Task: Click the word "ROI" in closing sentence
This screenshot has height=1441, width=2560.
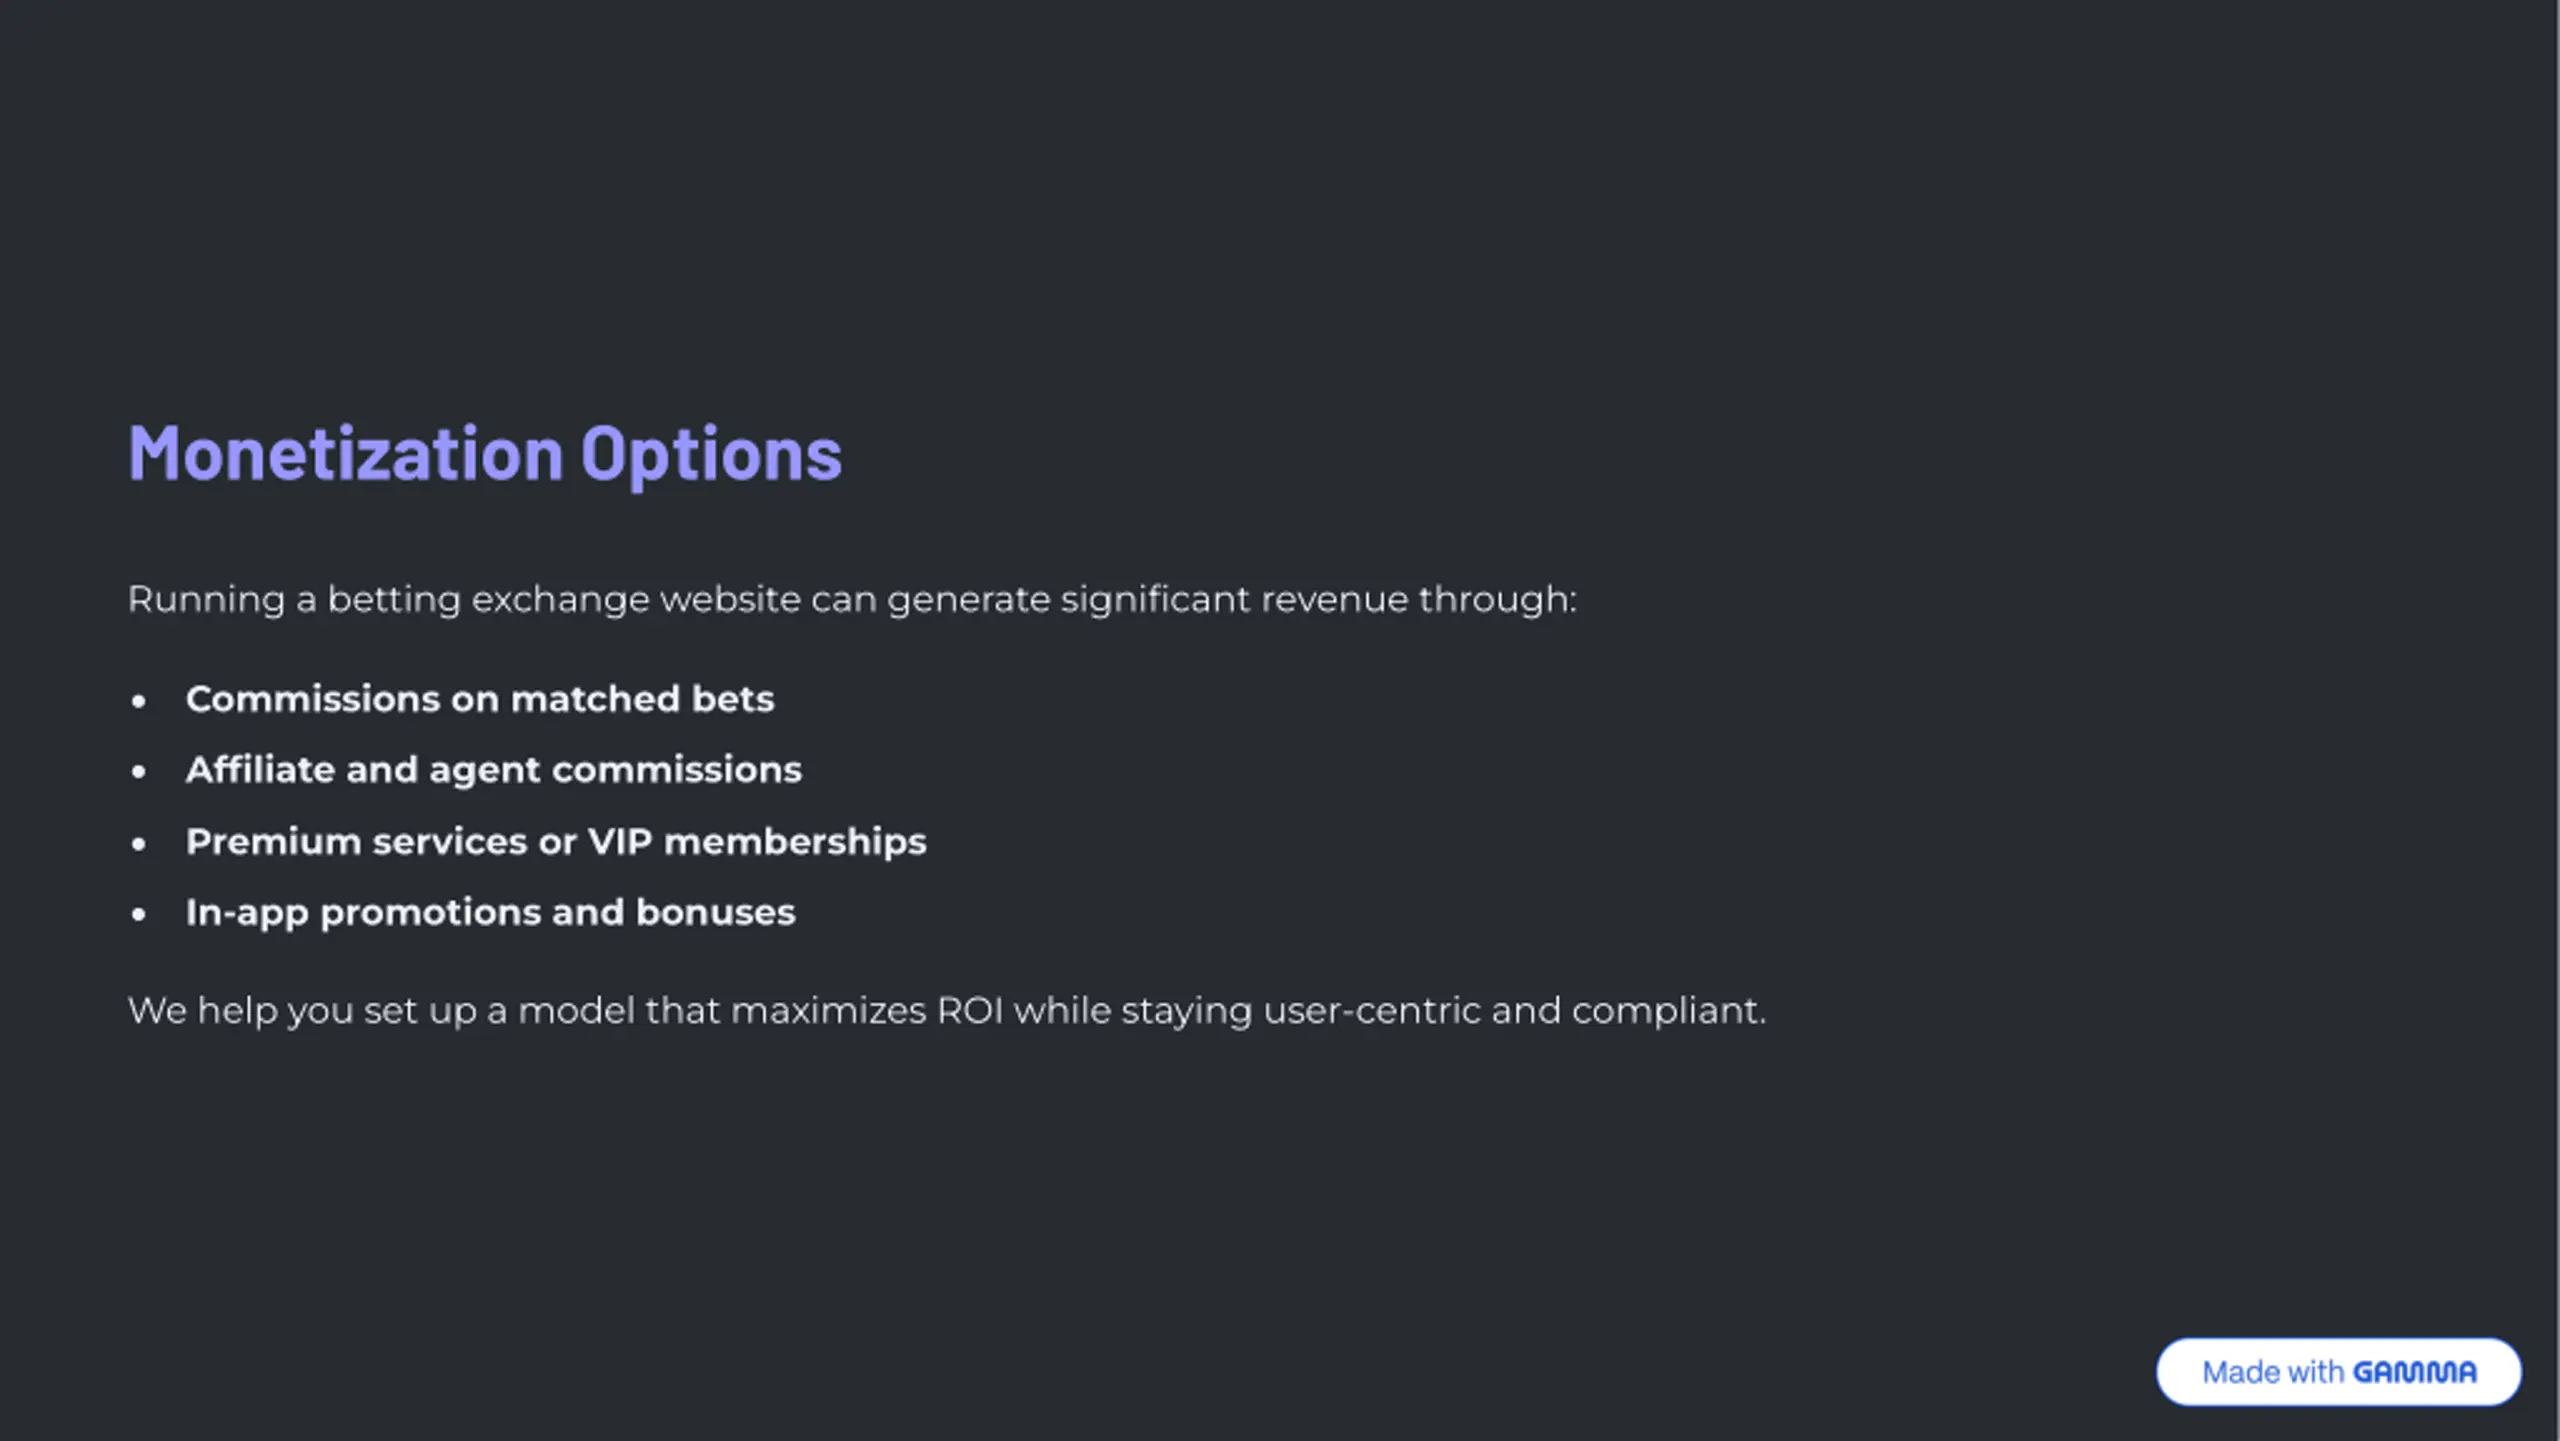Action: (970, 1011)
